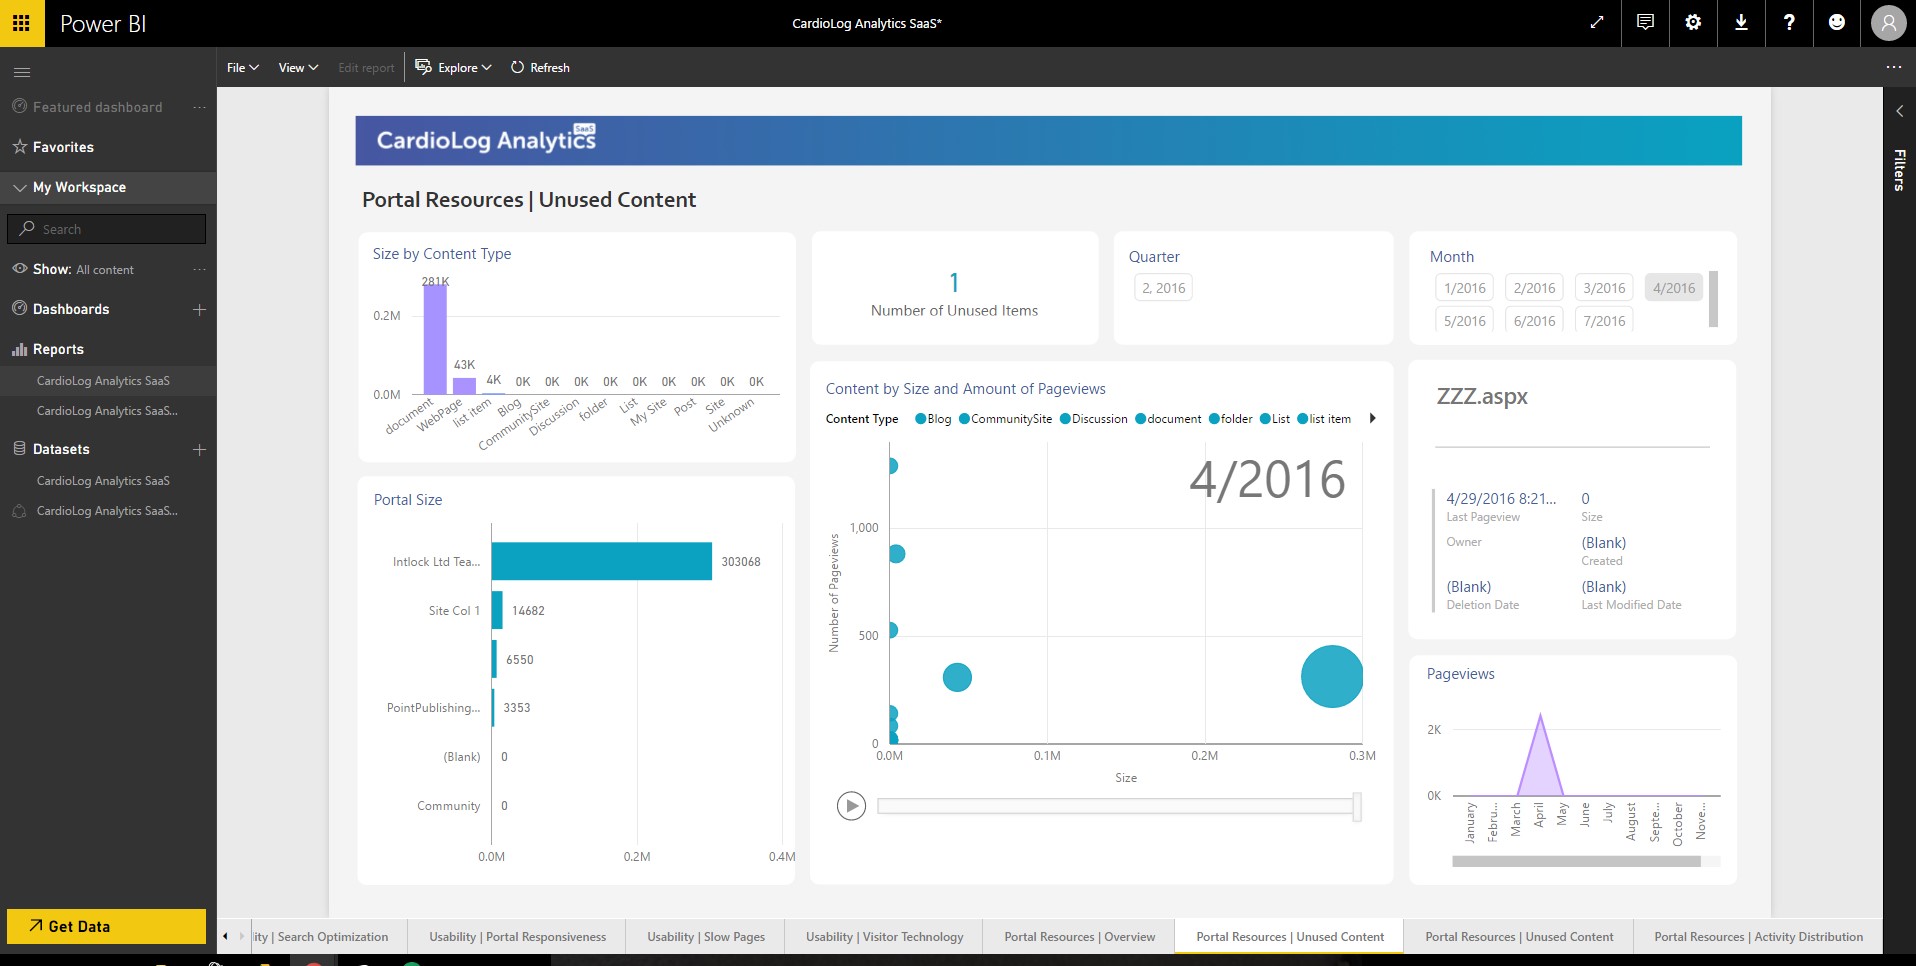
Task: Play the scatter chart animation
Action: [x=851, y=806]
